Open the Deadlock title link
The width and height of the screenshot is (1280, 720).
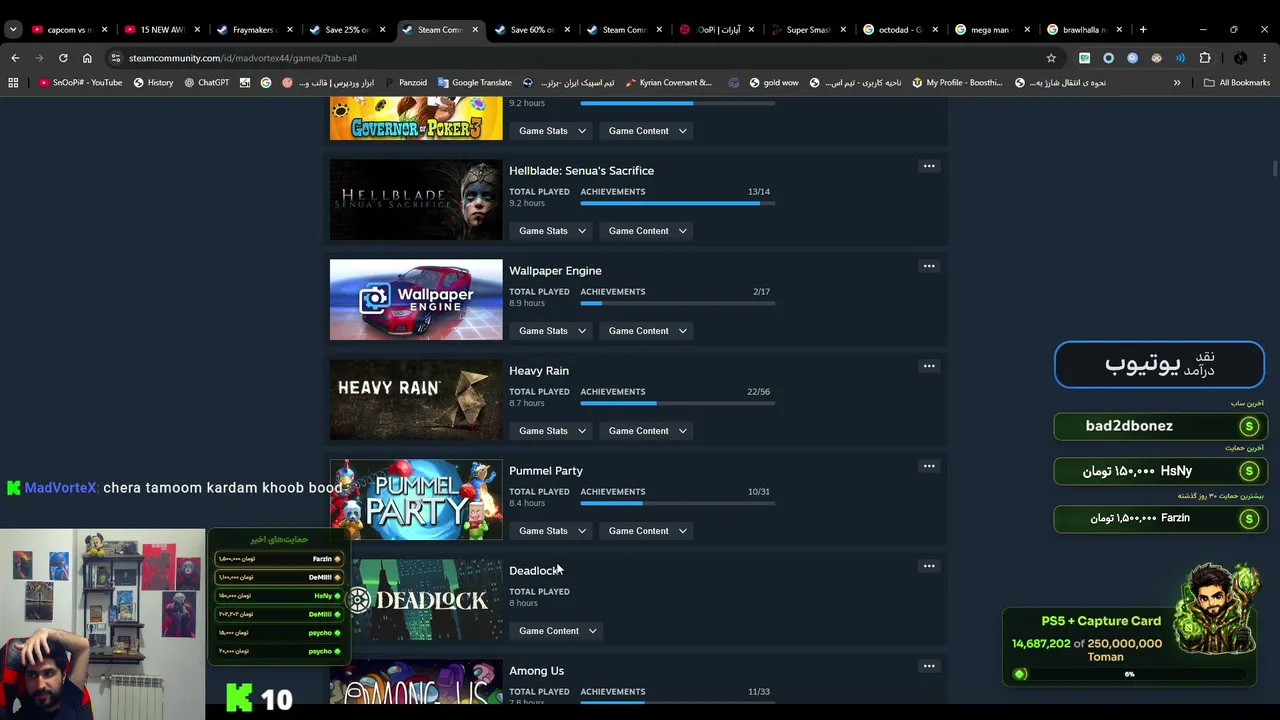536,571
